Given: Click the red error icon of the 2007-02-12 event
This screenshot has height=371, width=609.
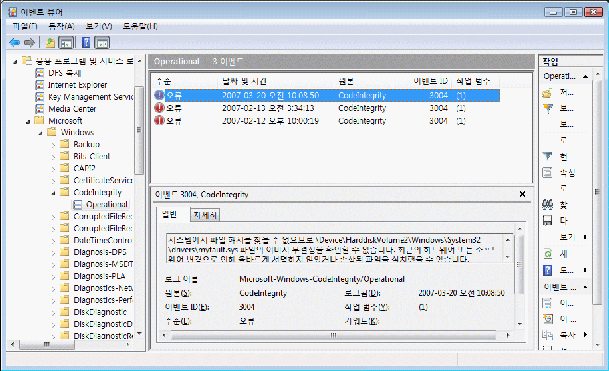Looking at the screenshot, I should 159,120.
